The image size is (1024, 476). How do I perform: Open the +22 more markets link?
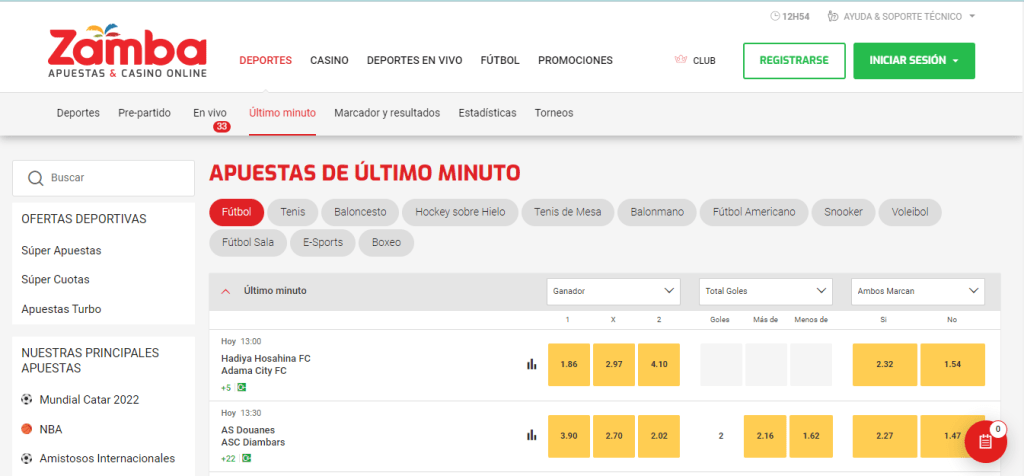[229, 458]
